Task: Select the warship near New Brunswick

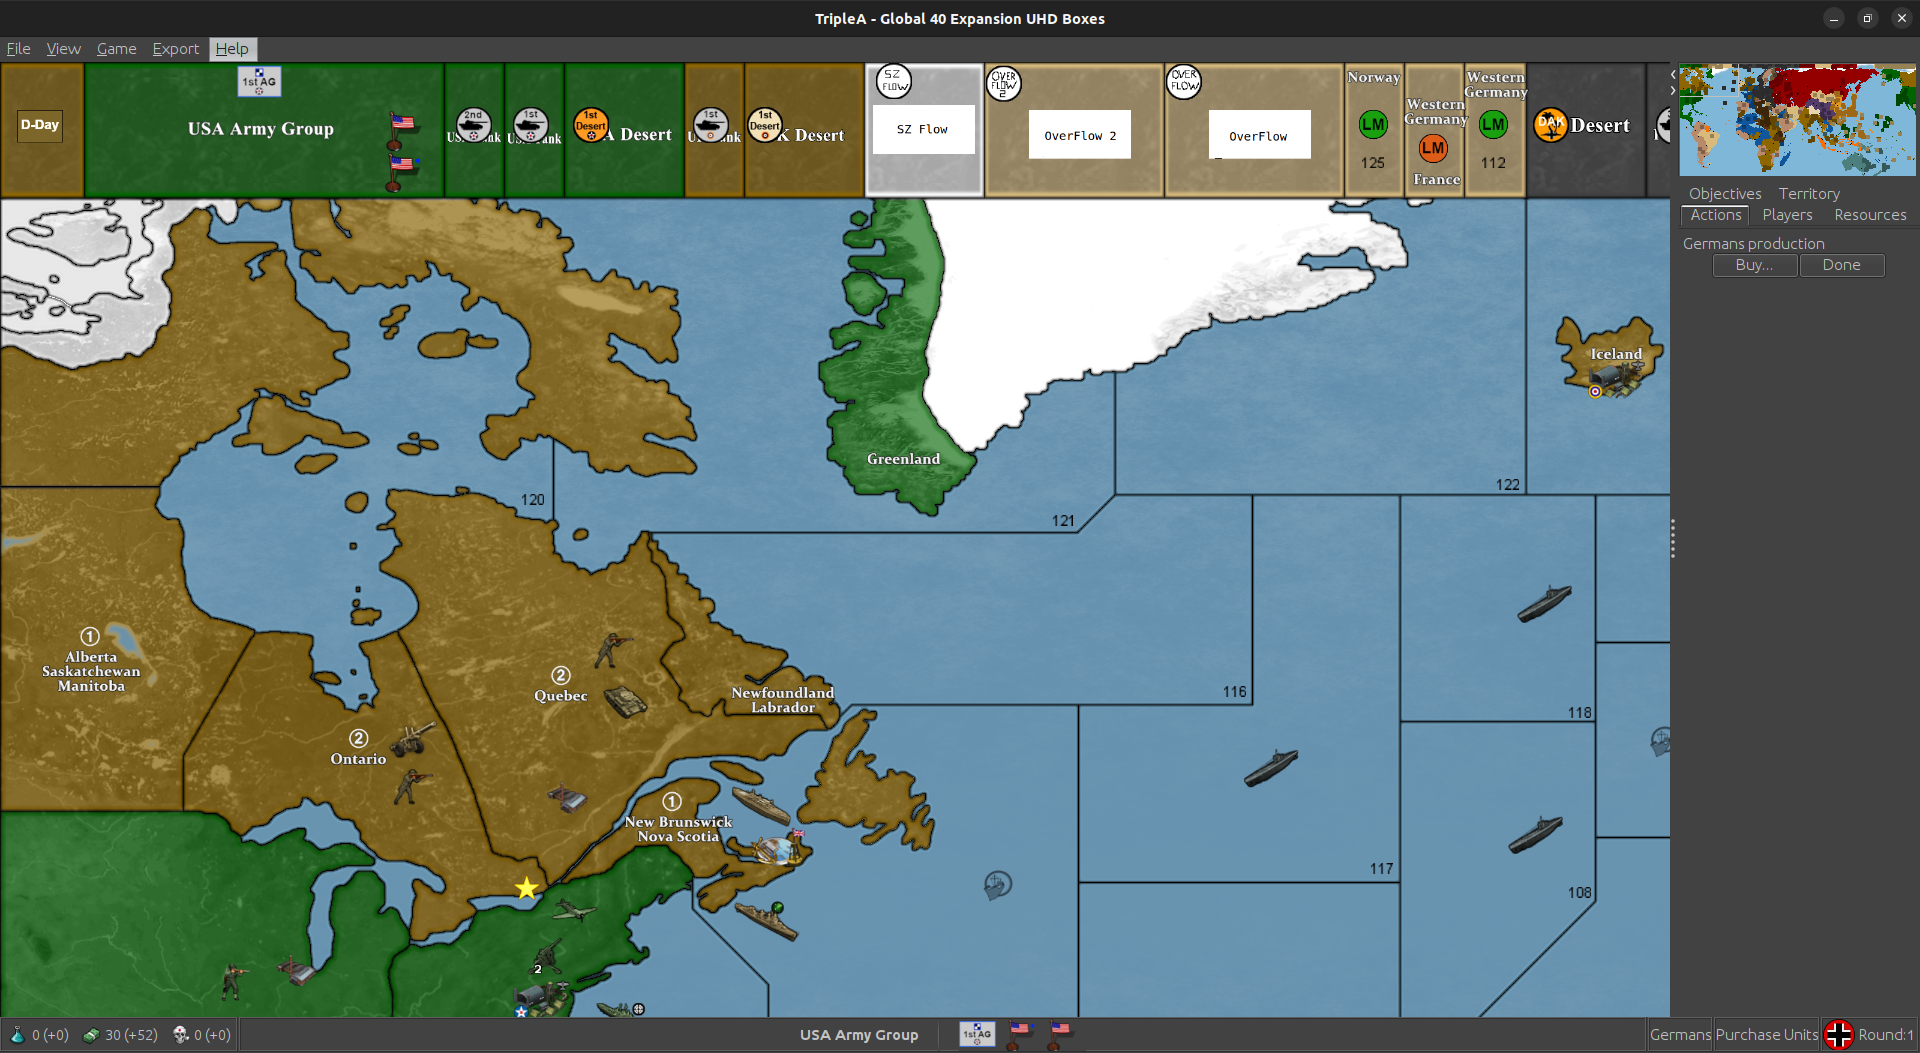Action: 761,805
